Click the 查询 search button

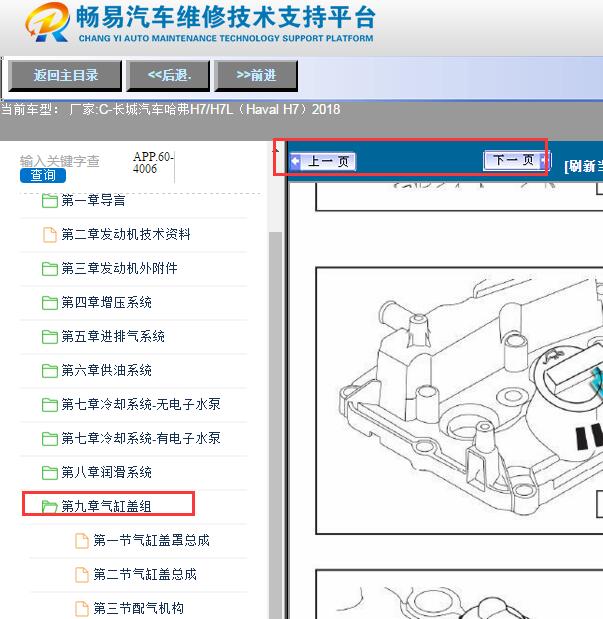pos(43,175)
